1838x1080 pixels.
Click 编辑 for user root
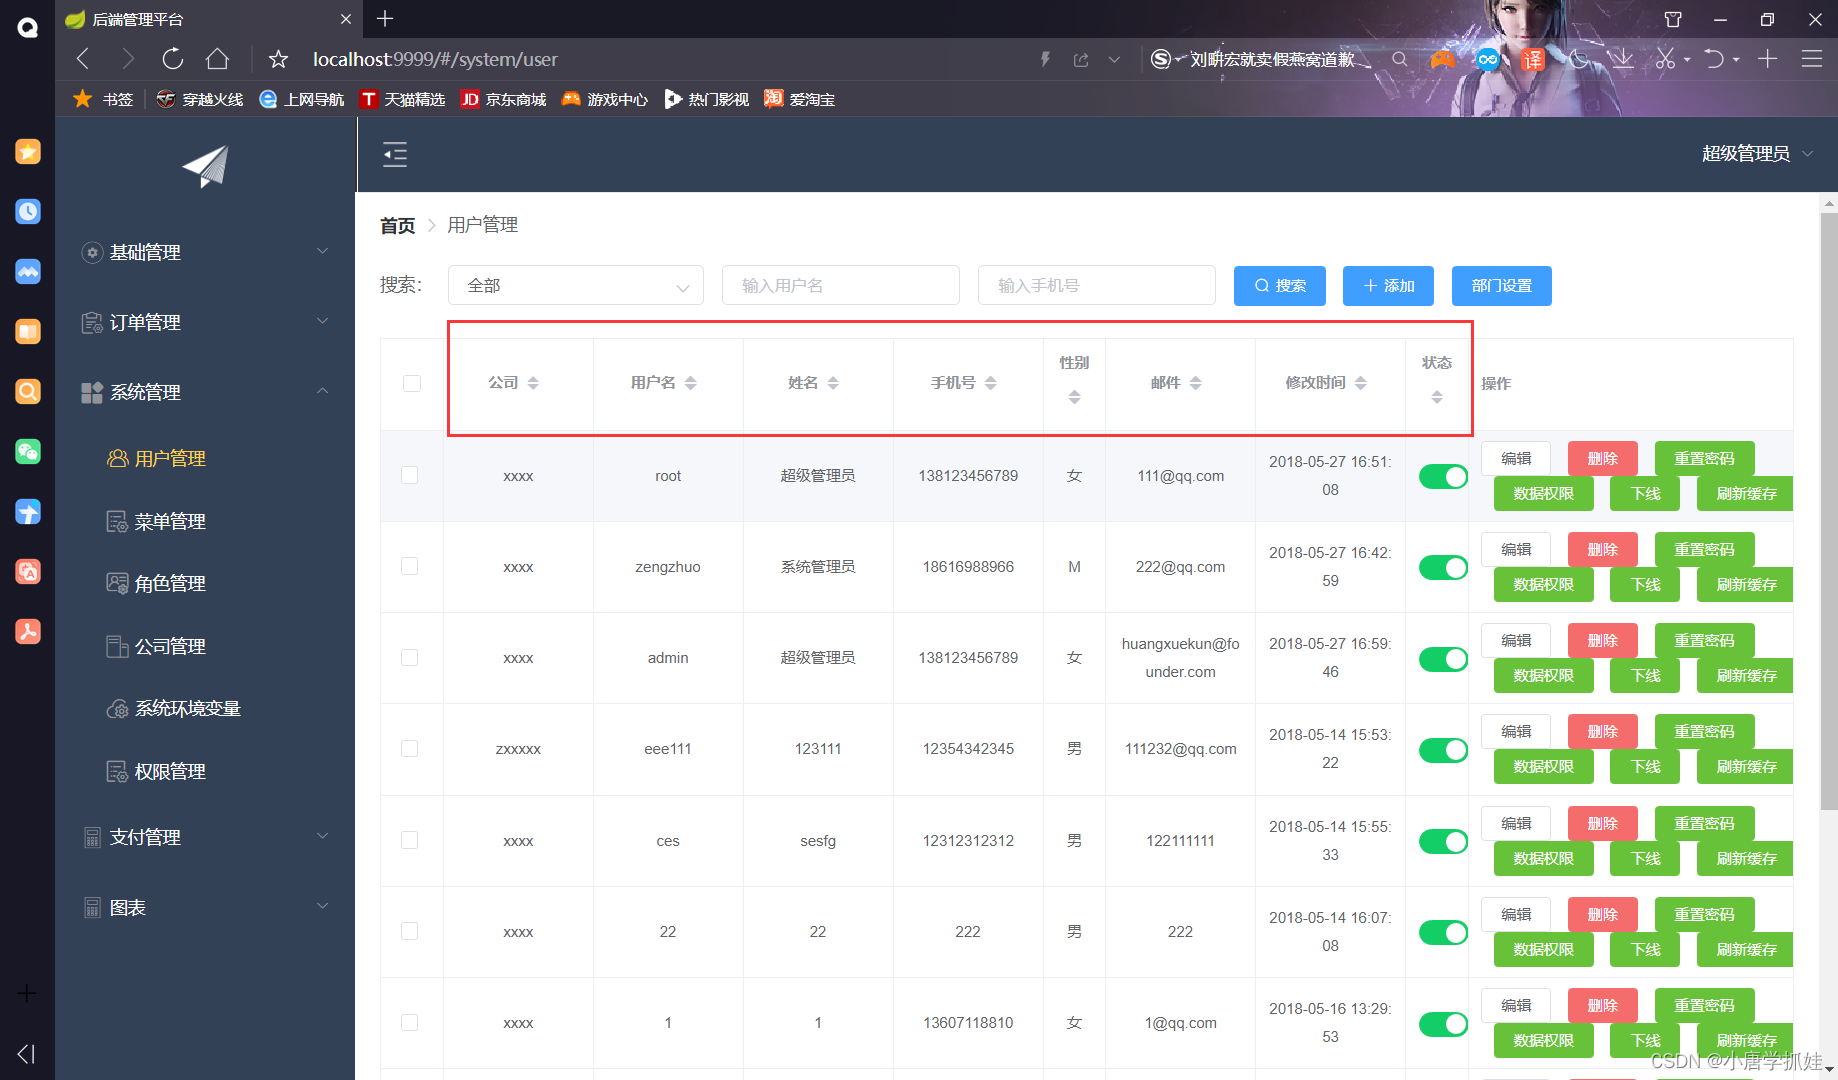pos(1516,458)
